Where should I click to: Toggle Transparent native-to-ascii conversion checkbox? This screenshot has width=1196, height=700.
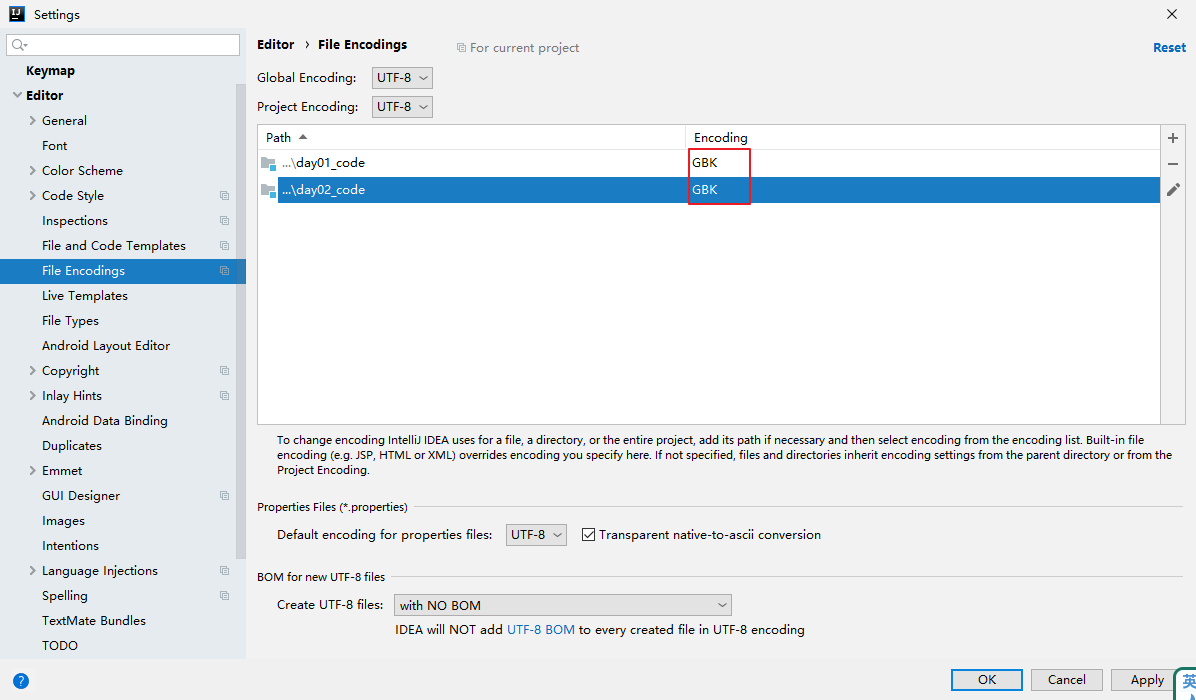coord(588,535)
